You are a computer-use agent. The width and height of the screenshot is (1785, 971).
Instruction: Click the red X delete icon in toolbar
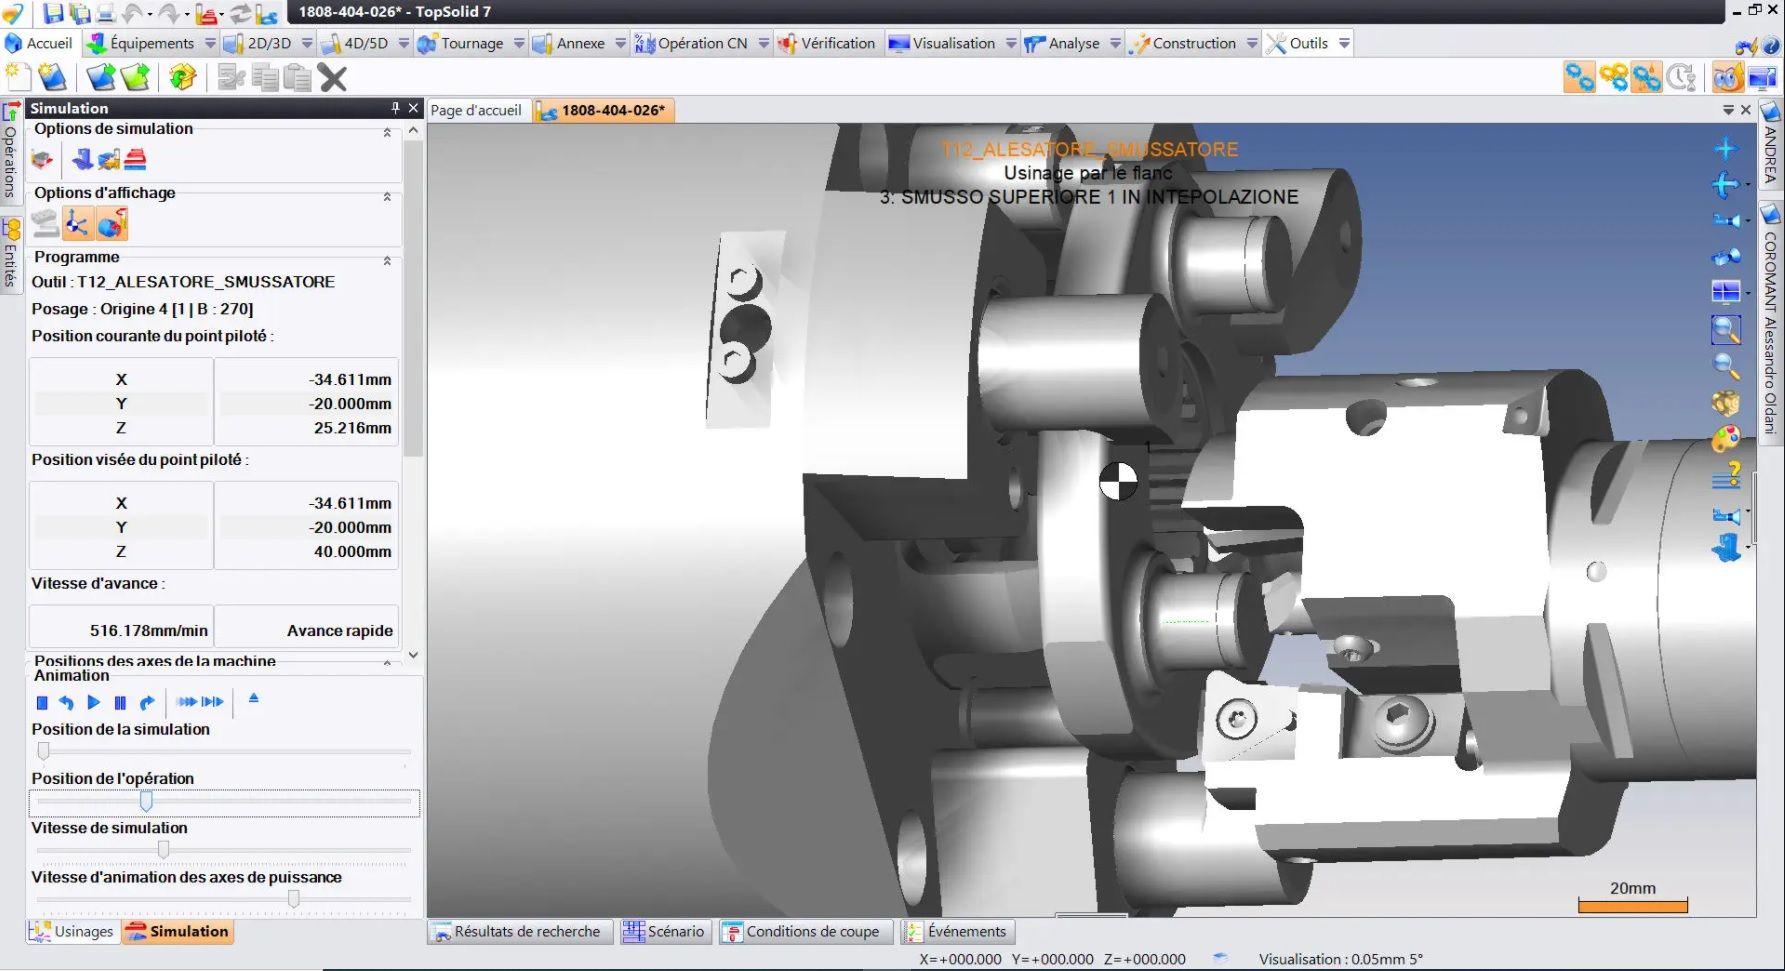tap(333, 78)
